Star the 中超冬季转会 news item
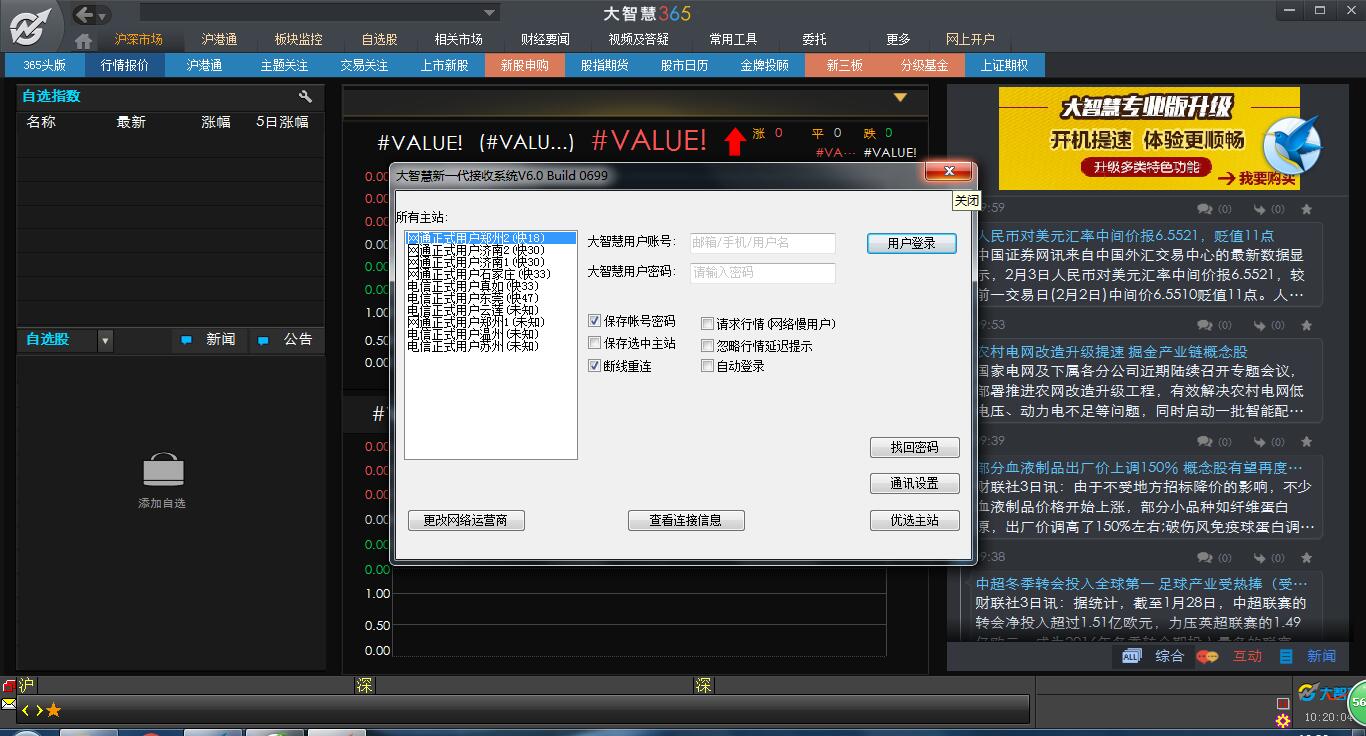This screenshot has width=1366, height=736. pyautogui.click(x=1306, y=558)
